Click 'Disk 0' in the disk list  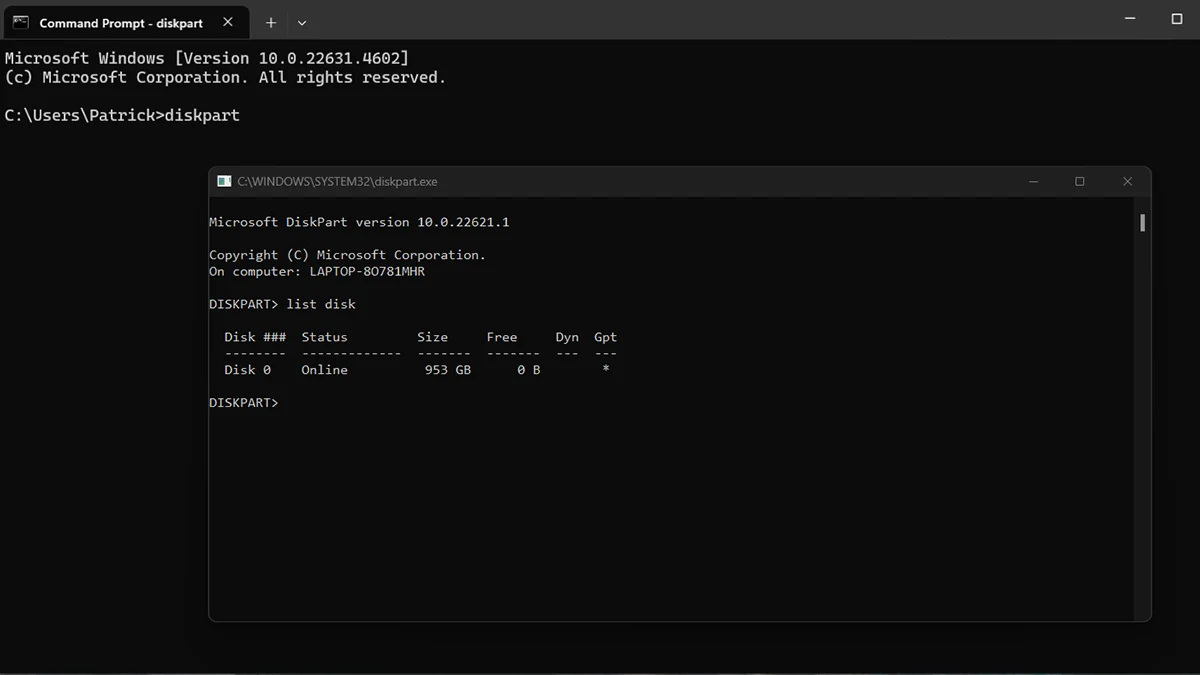(x=248, y=370)
